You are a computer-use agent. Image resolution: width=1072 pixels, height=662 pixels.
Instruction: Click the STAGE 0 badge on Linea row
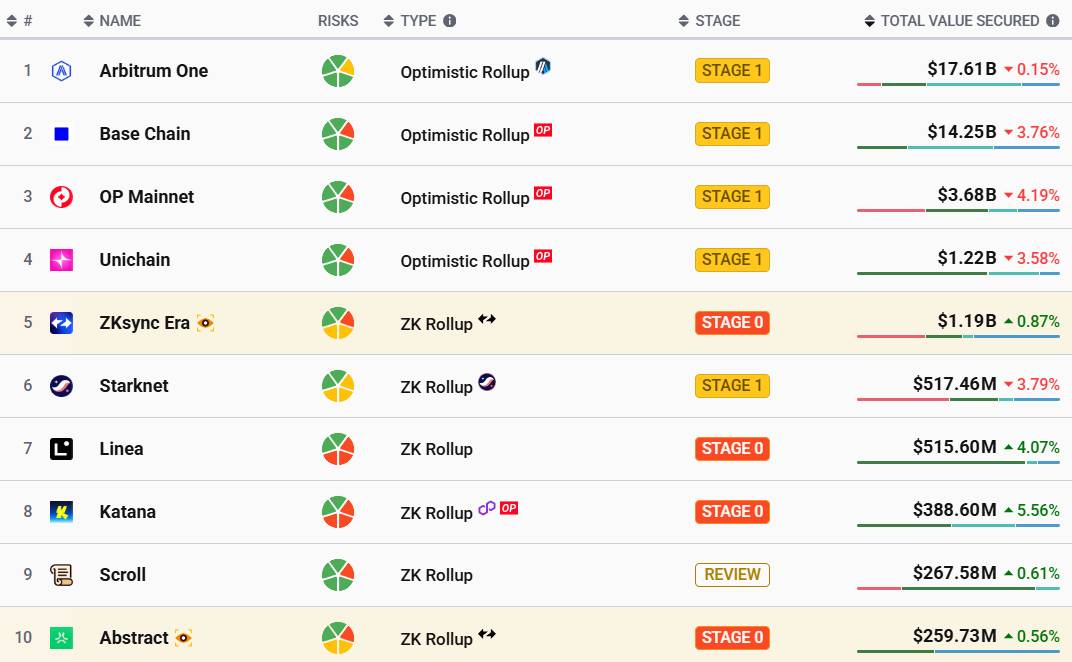732,449
